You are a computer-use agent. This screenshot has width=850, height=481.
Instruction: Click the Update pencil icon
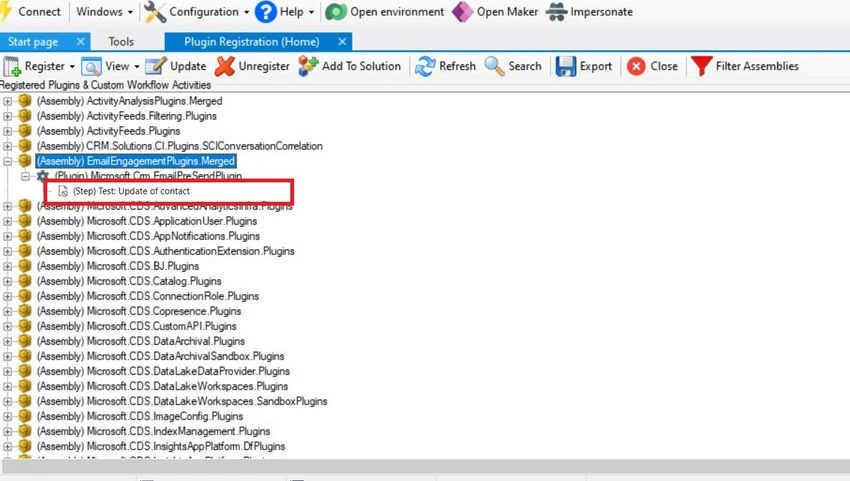(156, 66)
